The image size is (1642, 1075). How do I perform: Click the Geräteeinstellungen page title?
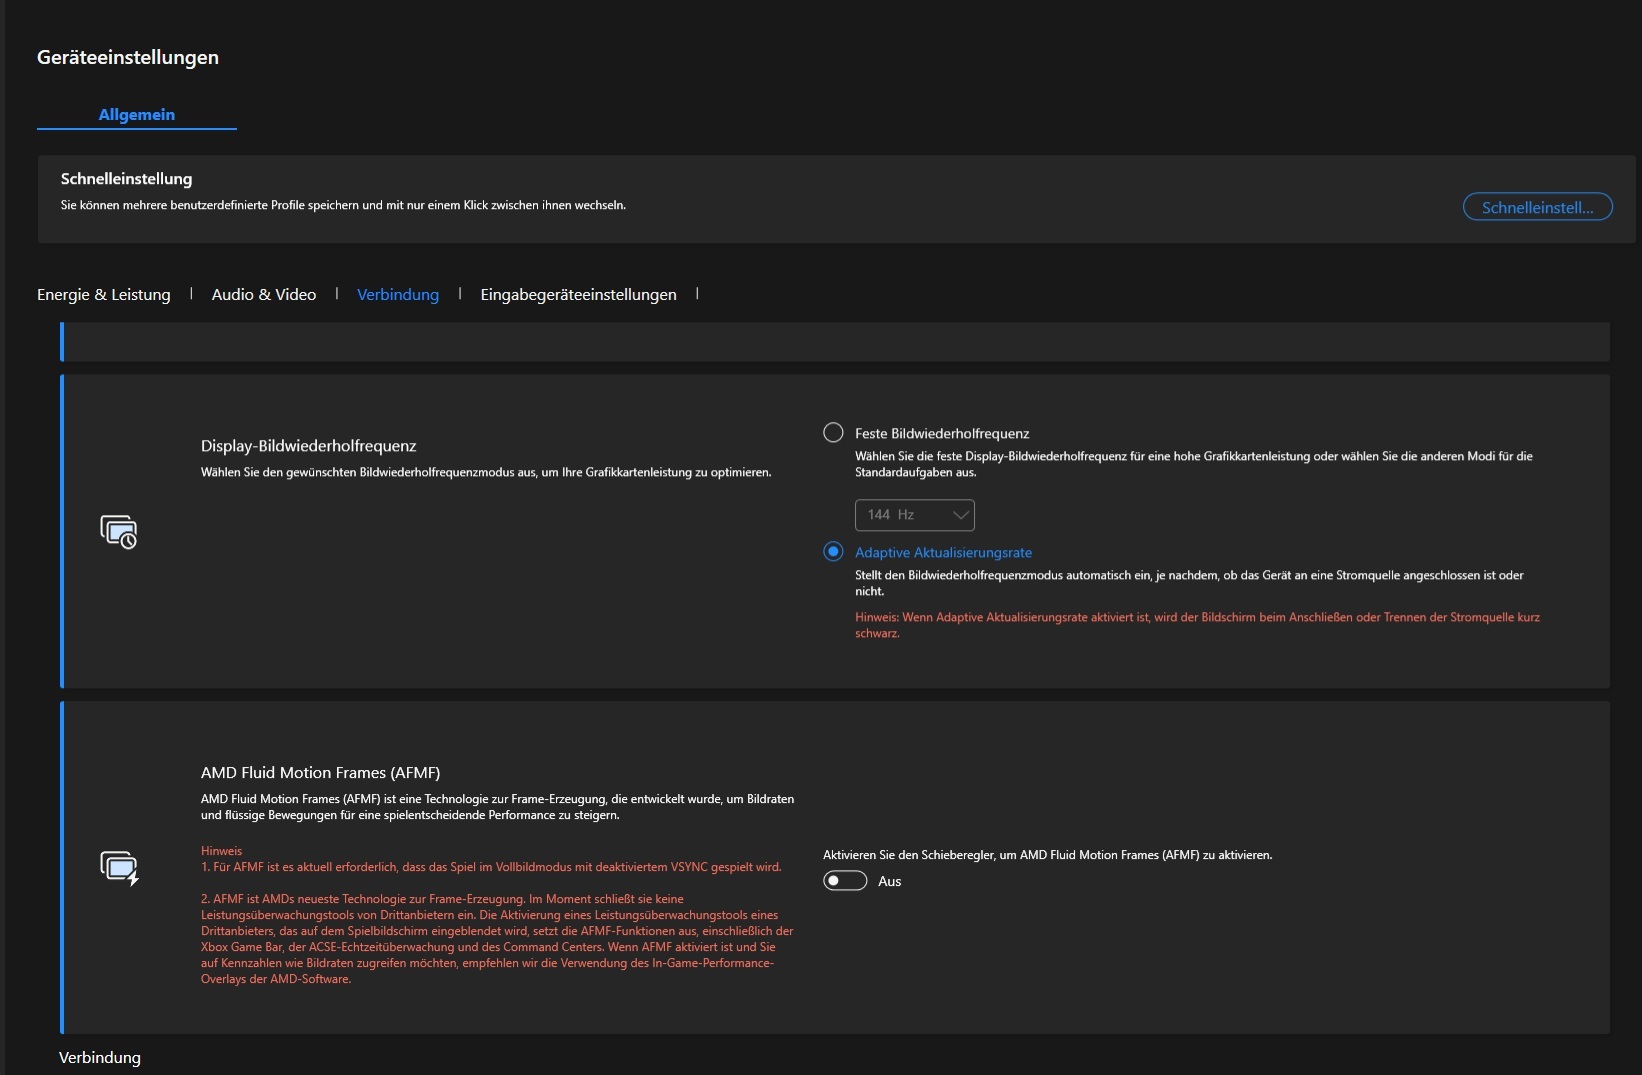128,58
